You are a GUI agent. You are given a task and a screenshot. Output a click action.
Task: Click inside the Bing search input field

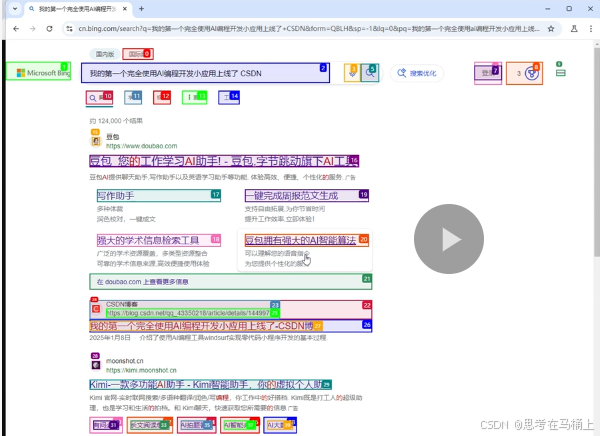205,73
